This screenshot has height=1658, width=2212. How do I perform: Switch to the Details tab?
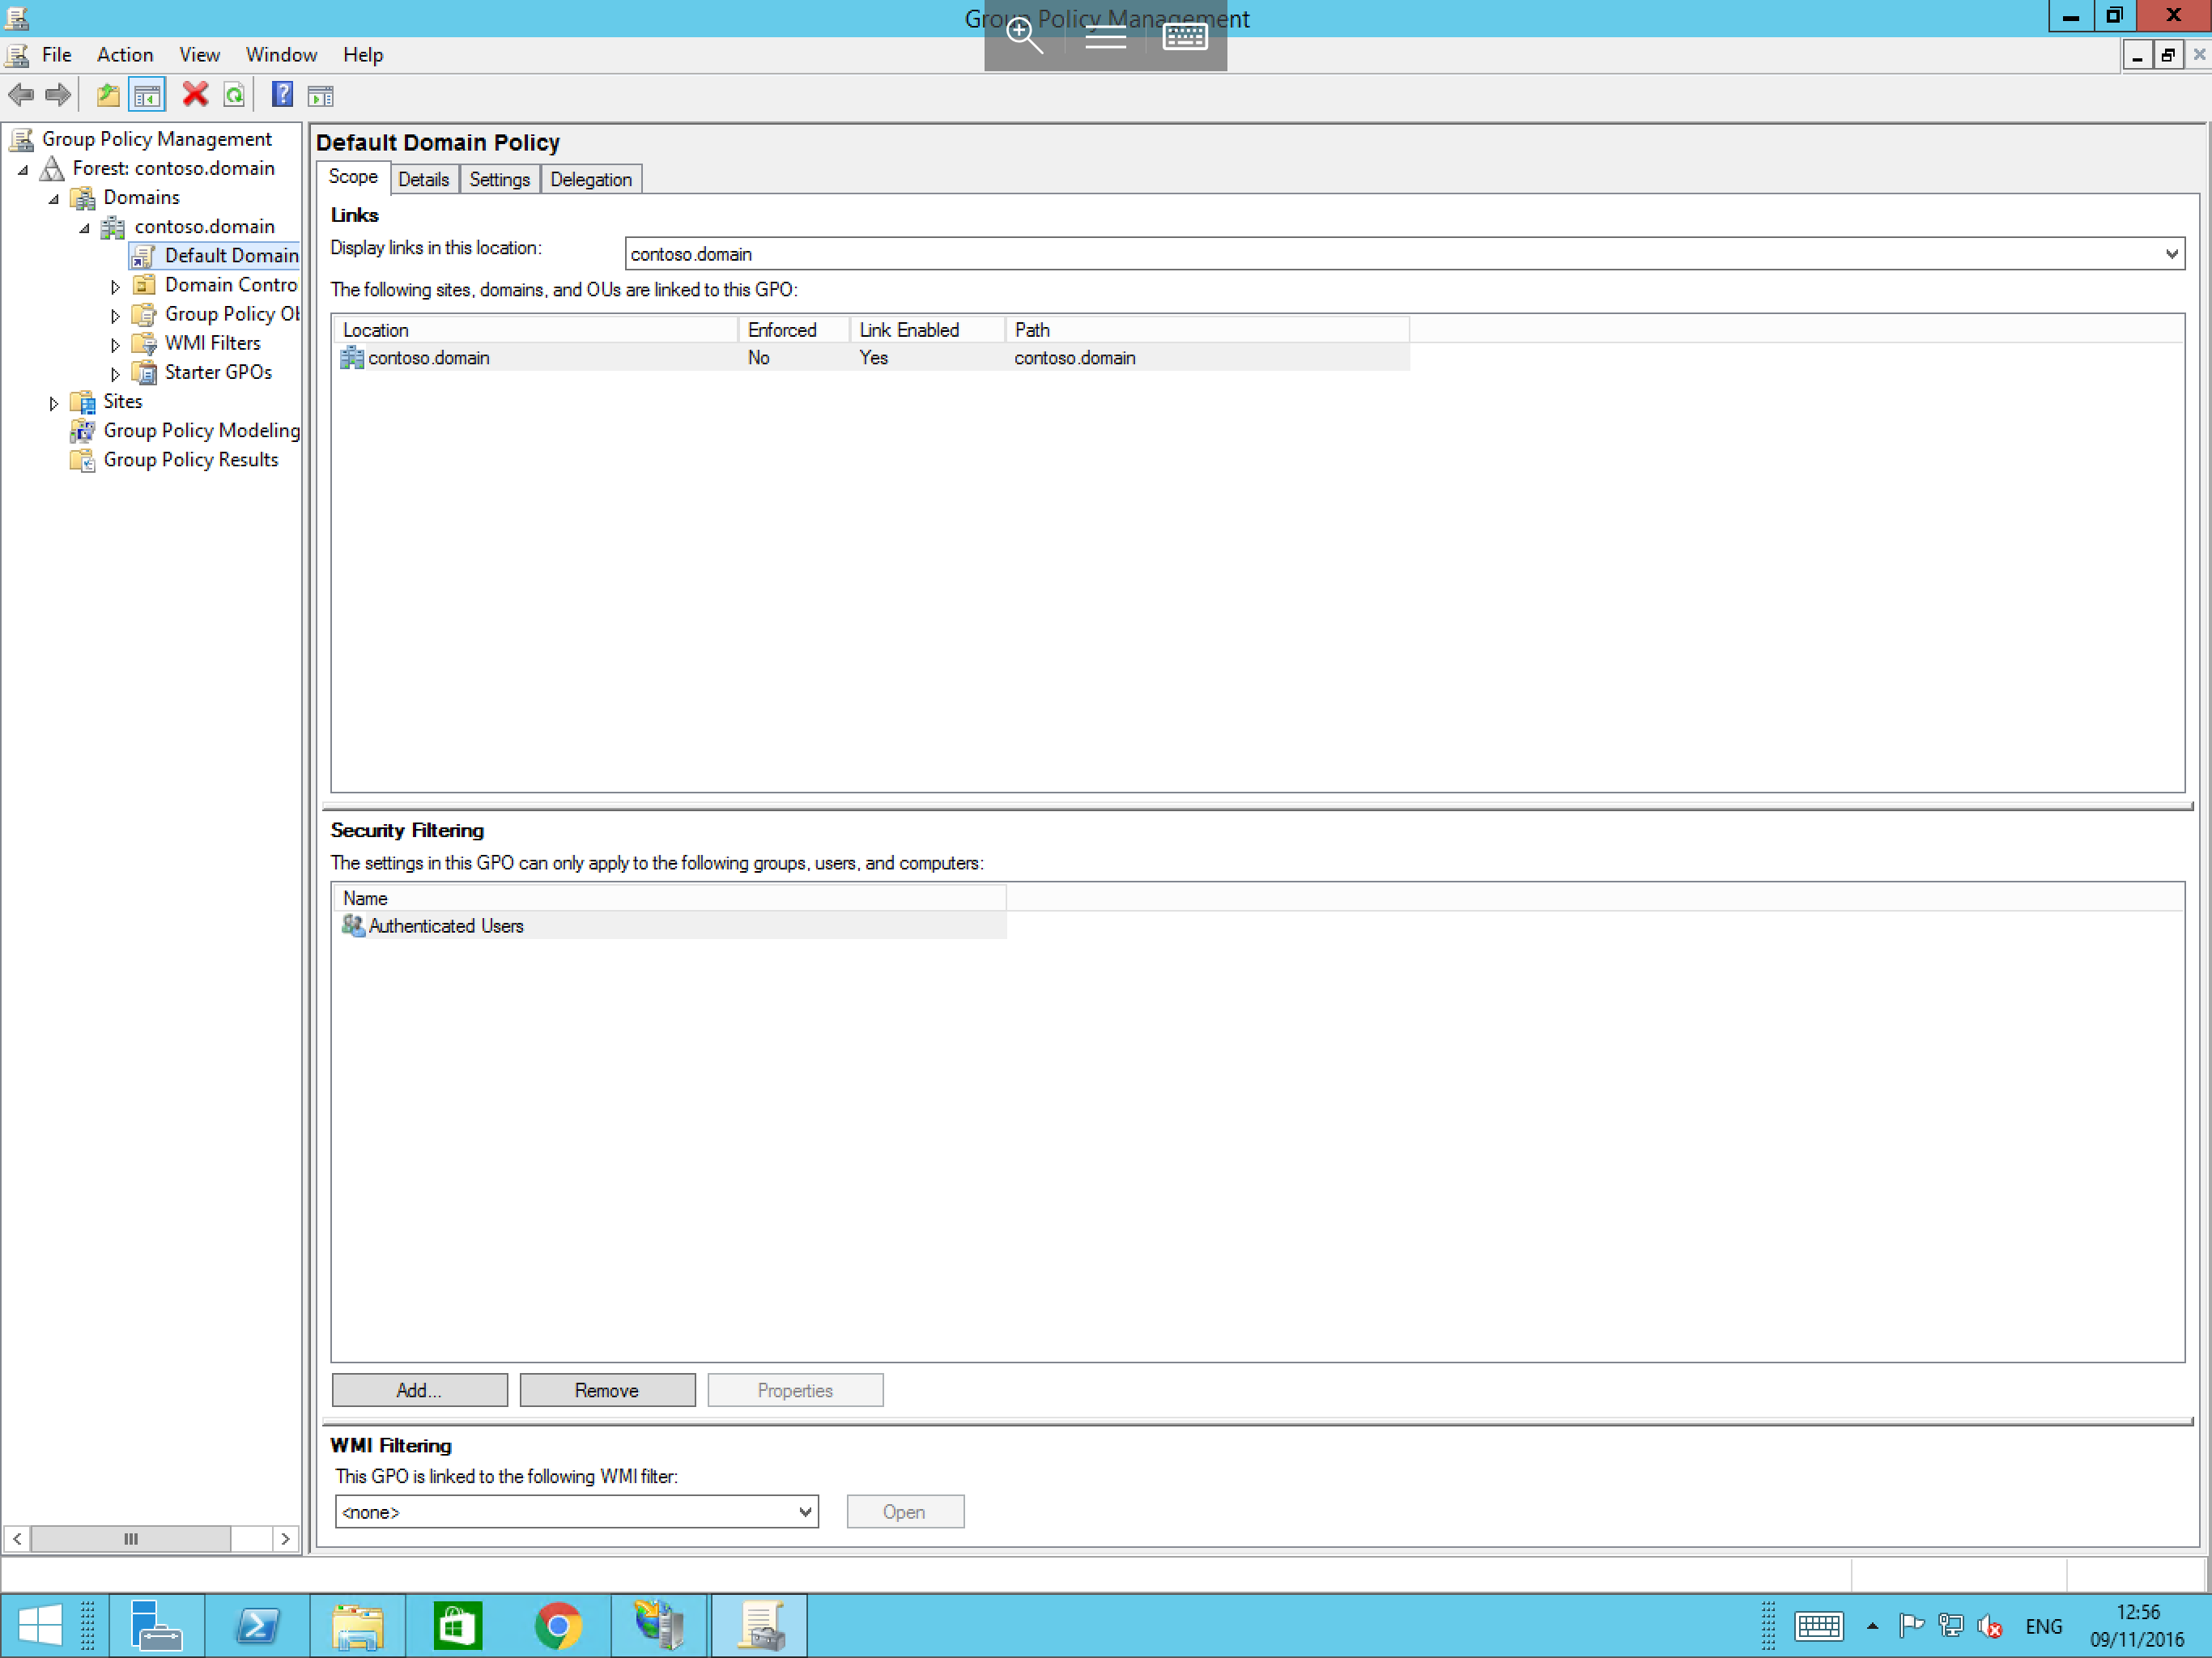(423, 180)
